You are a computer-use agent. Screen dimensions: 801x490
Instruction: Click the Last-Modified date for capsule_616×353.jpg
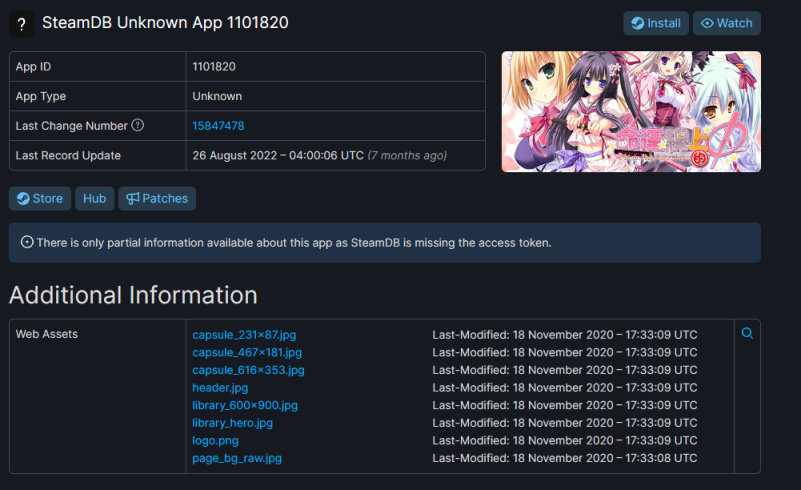565,370
